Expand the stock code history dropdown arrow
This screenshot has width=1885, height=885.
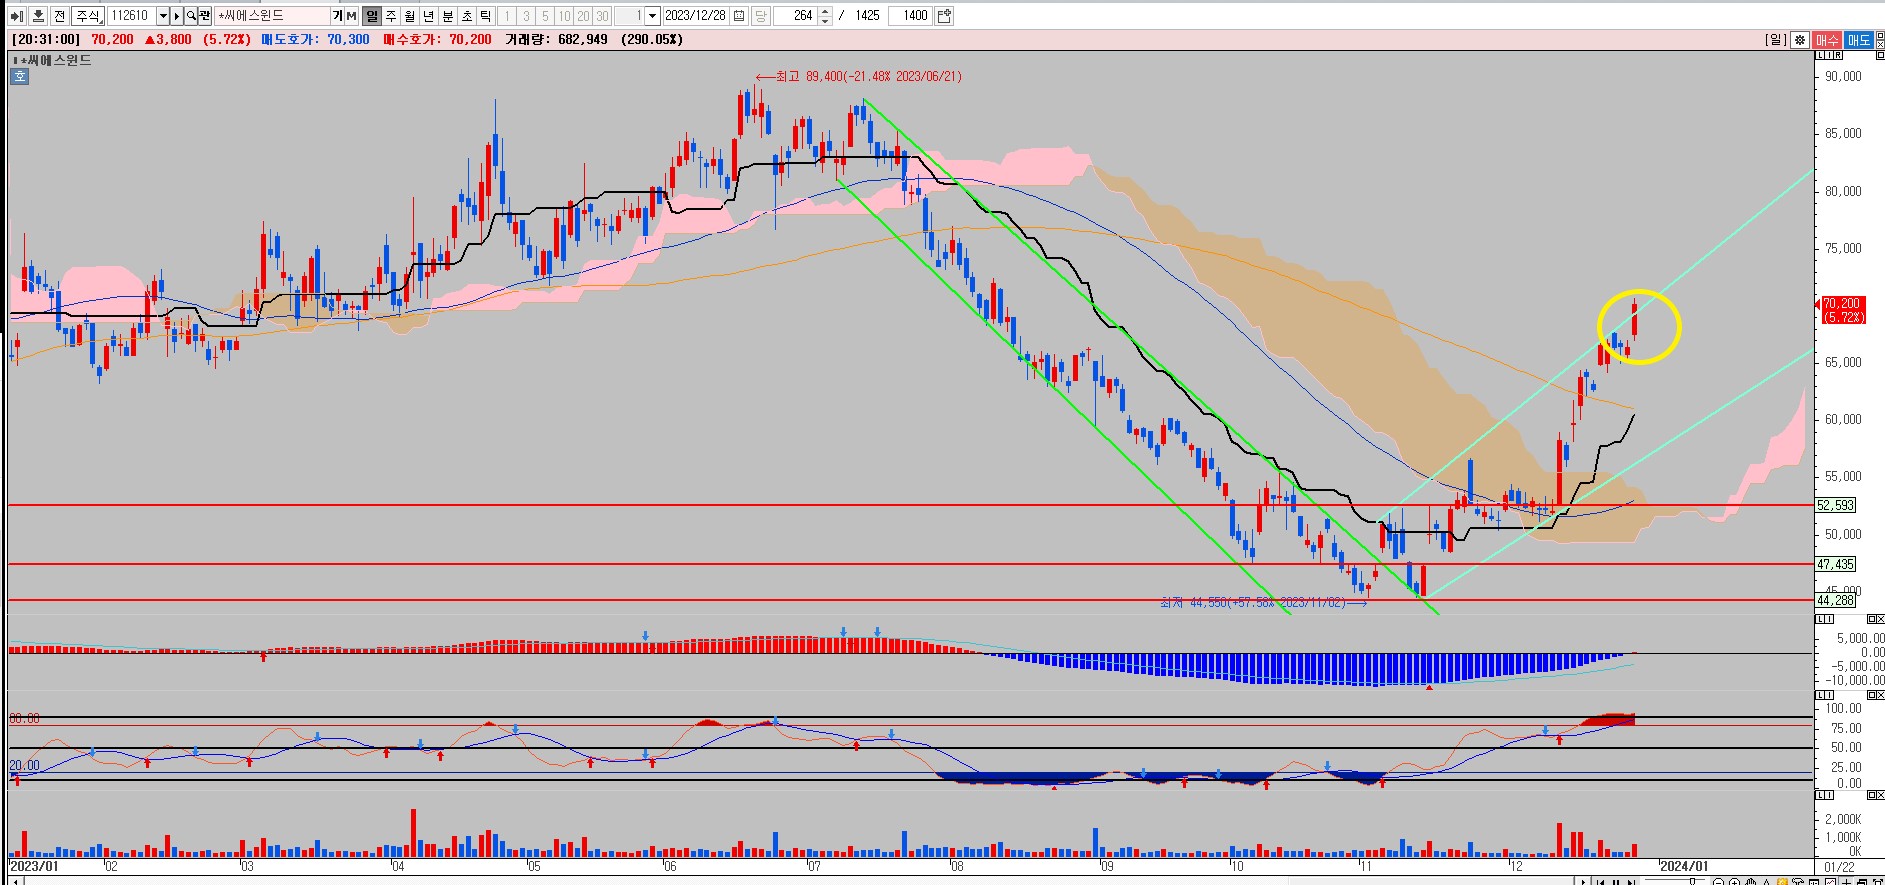click(x=163, y=16)
